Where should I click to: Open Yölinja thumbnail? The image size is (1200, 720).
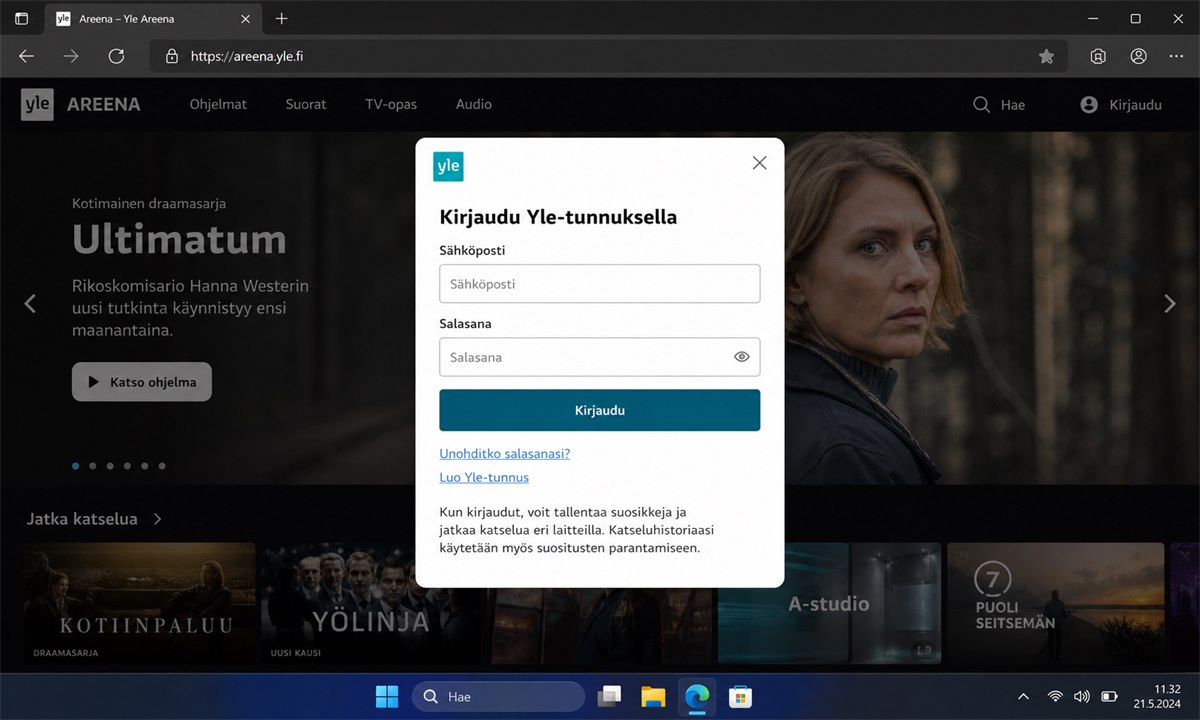(369, 605)
